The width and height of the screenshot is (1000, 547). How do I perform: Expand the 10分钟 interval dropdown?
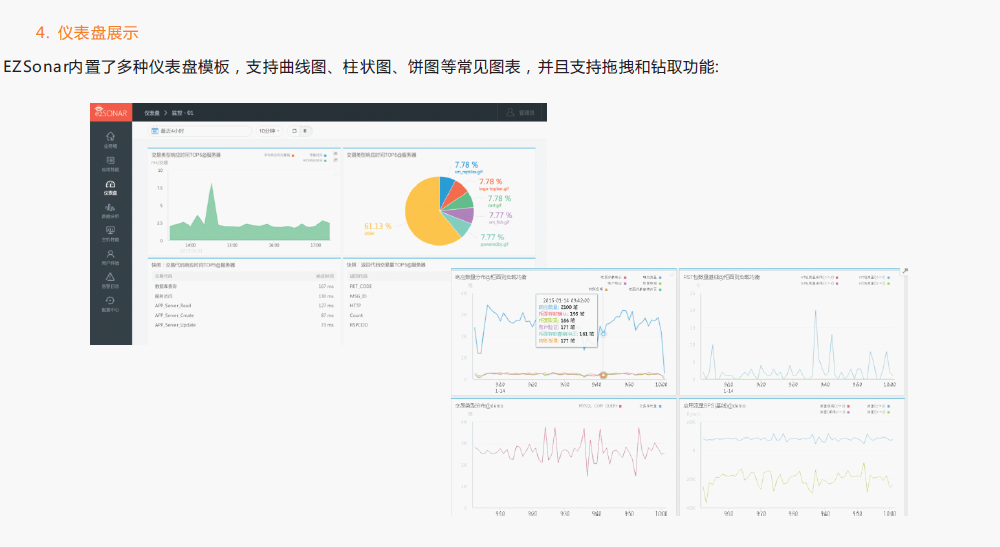(269, 130)
